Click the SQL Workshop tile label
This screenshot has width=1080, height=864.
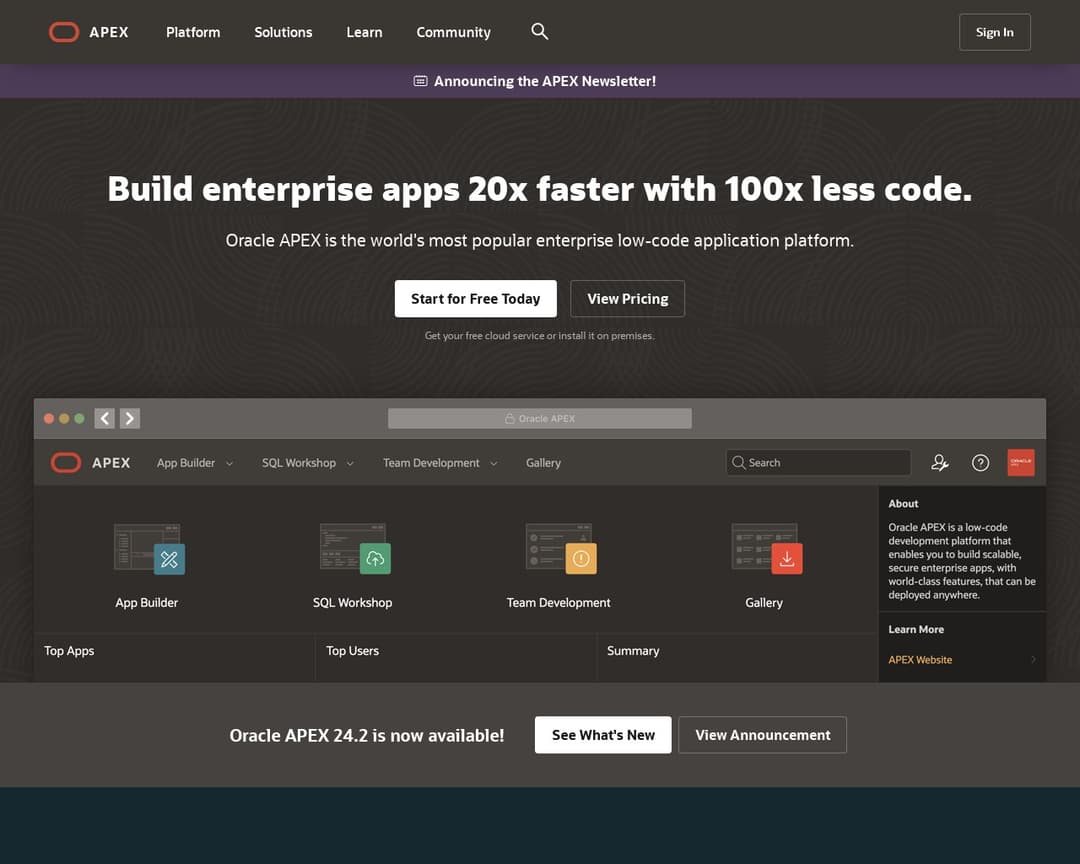coord(353,603)
